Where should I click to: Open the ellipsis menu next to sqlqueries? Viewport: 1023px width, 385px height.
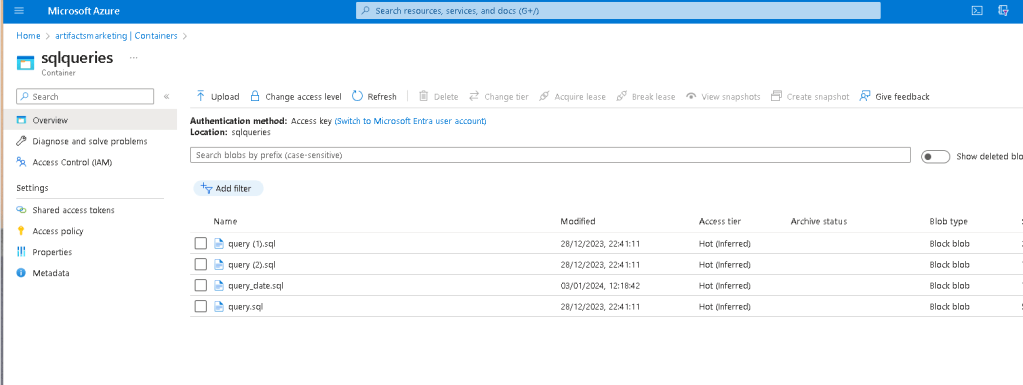(x=134, y=57)
